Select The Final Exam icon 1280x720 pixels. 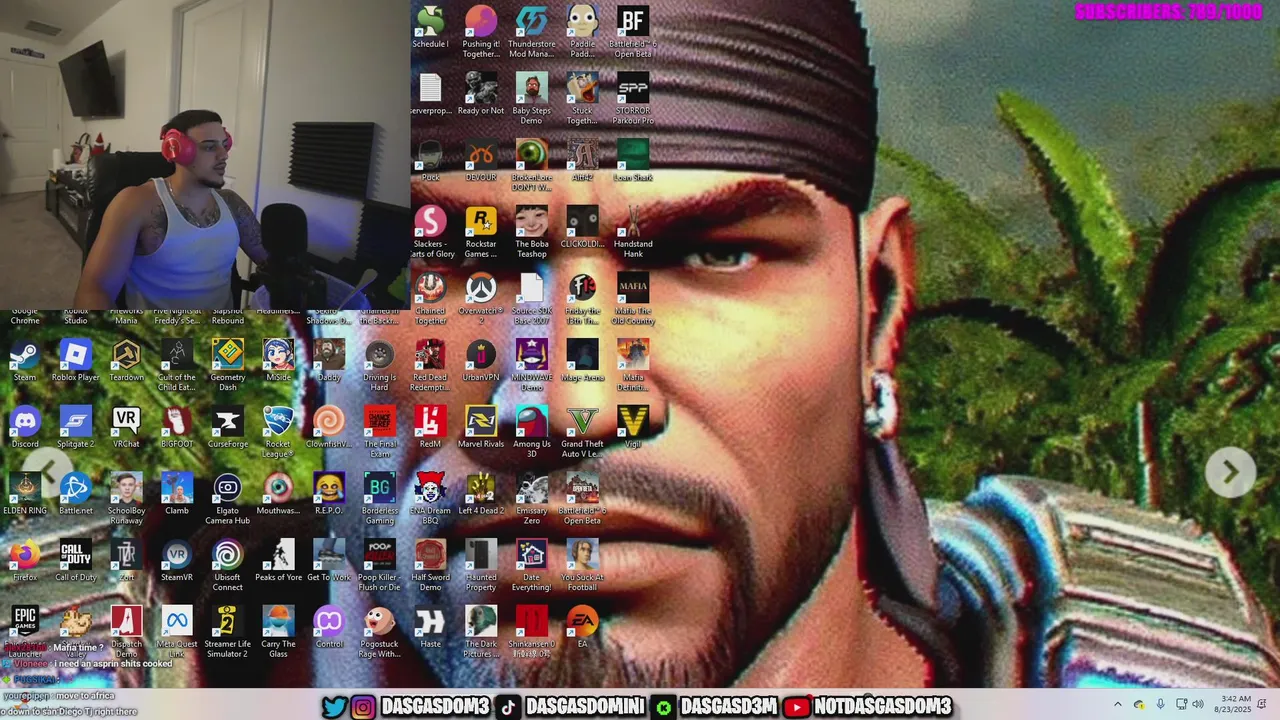pyautogui.click(x=379, y=433)
